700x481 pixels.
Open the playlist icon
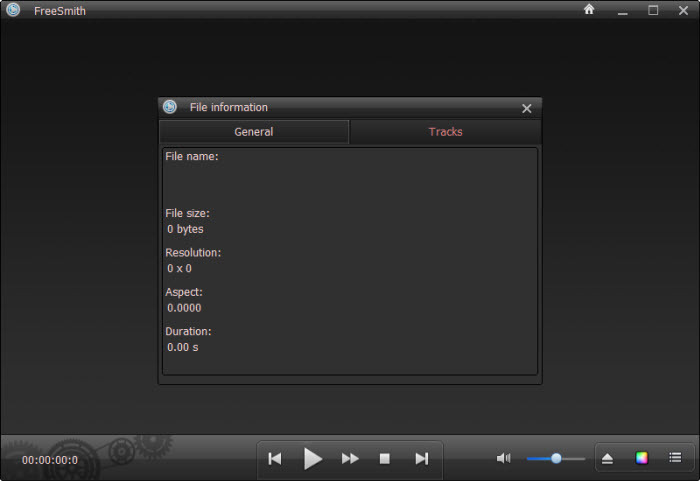coord(675,457)
